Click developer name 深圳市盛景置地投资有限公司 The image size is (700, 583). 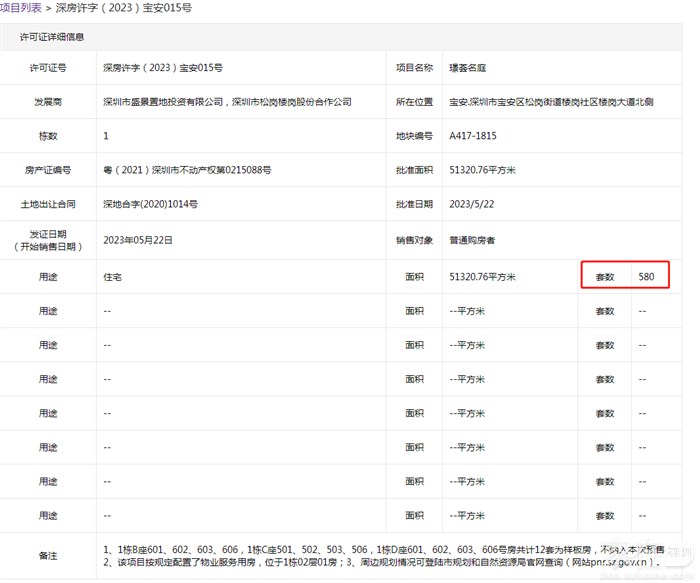tap(165, 102)
